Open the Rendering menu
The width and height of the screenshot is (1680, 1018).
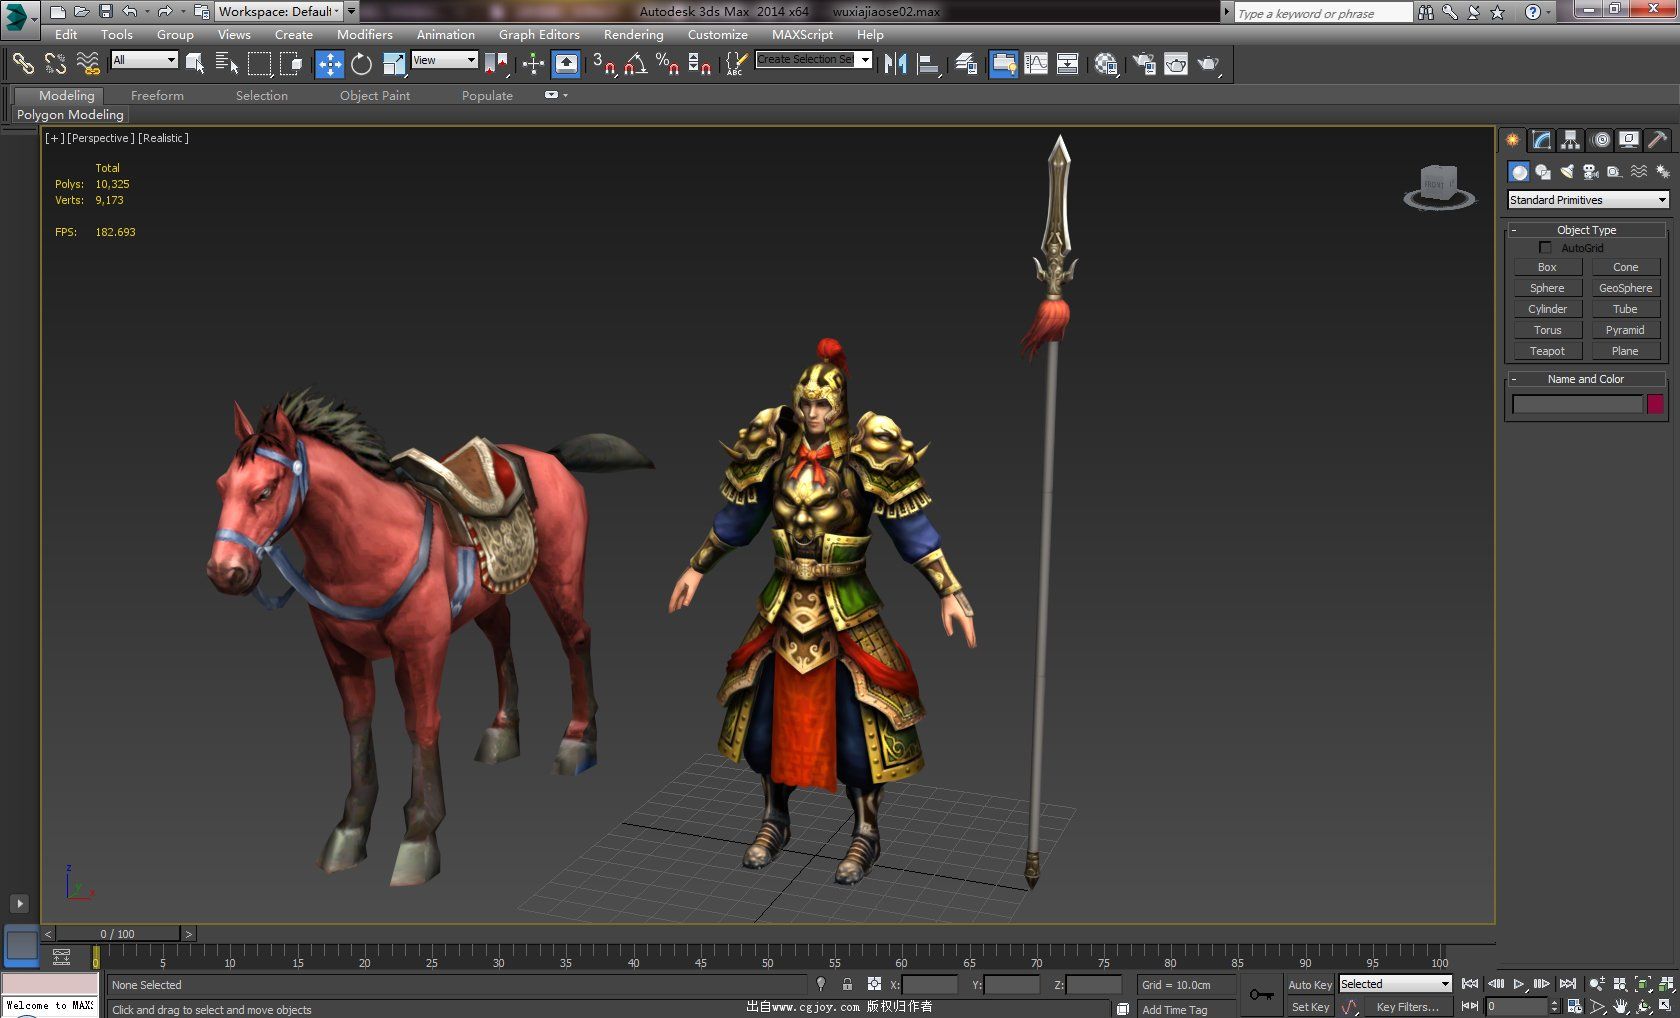point(633,34)
